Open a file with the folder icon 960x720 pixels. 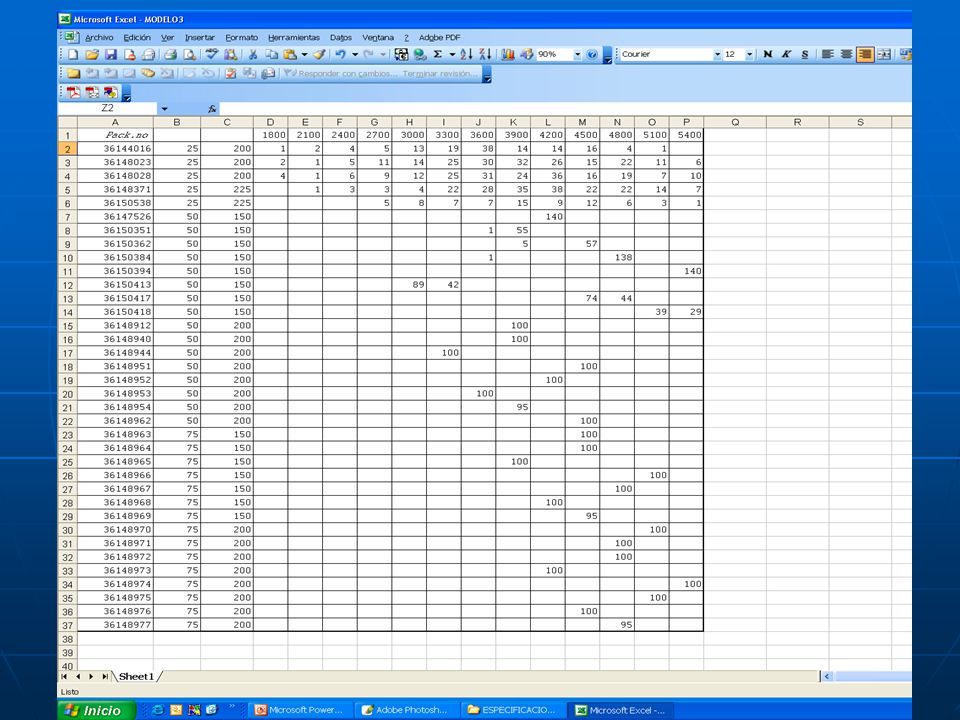(92, 54)
